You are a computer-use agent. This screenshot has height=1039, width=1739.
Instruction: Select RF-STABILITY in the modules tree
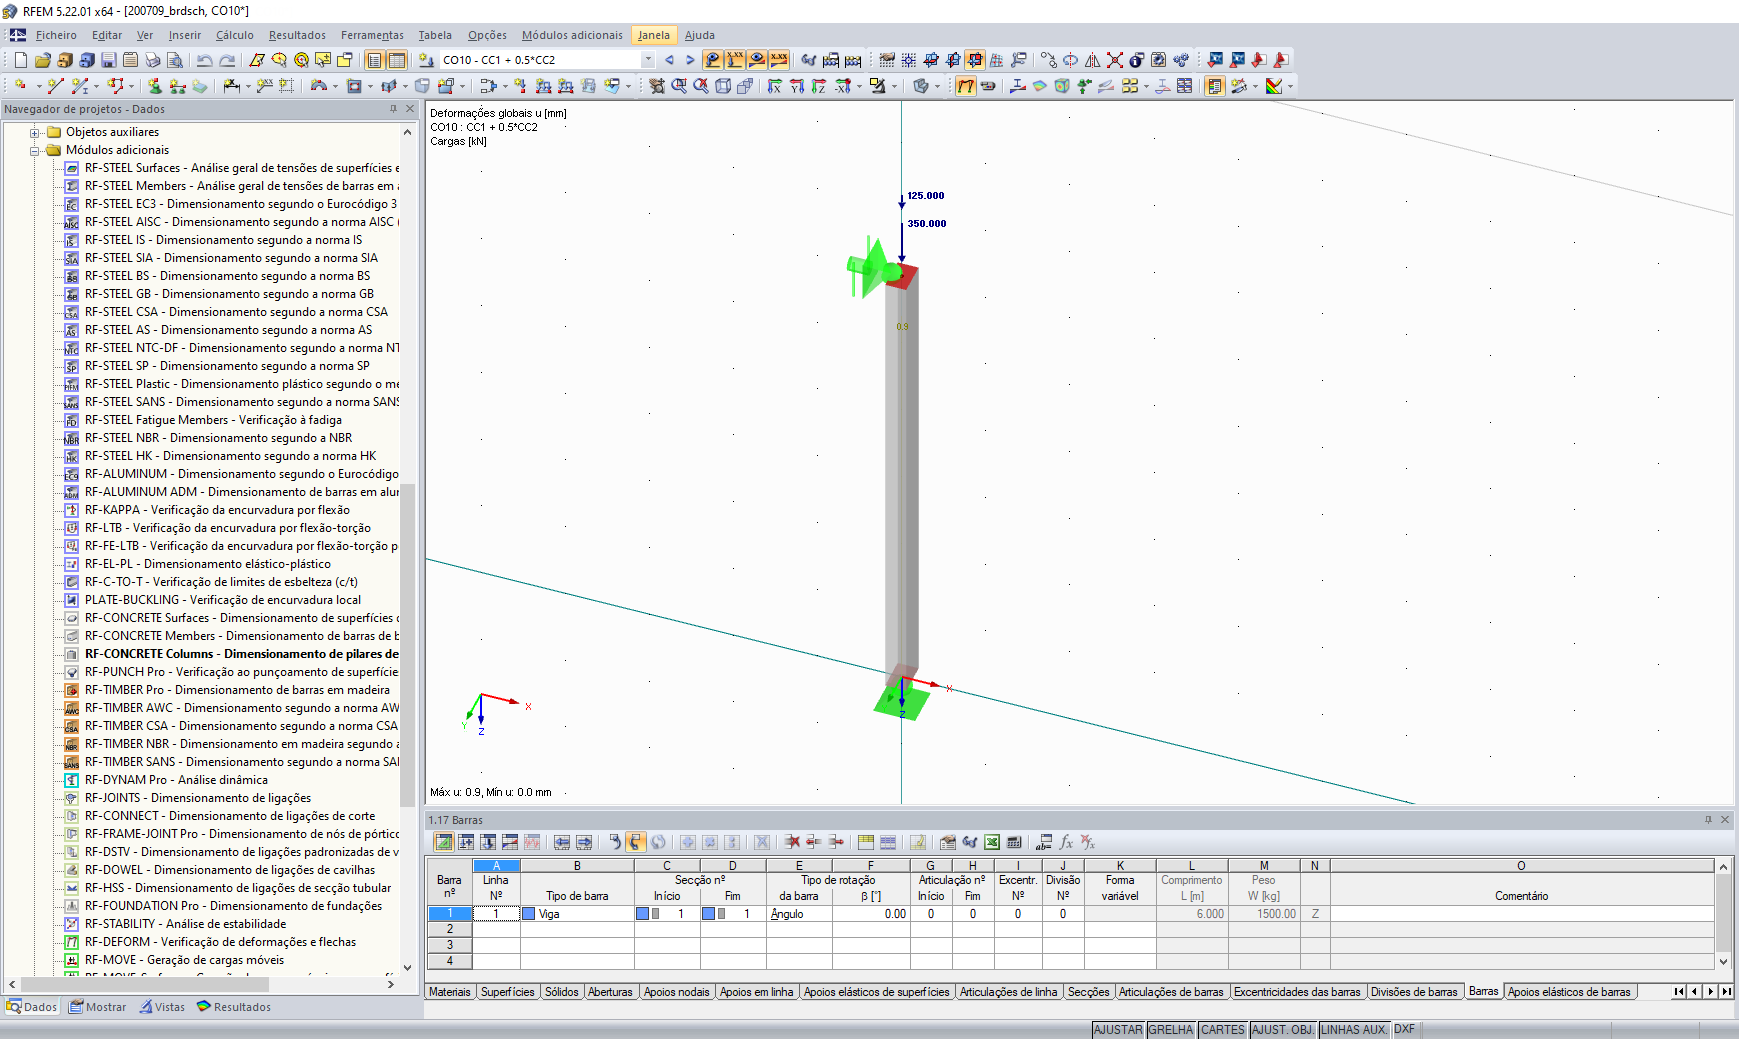tap(185, 924)
